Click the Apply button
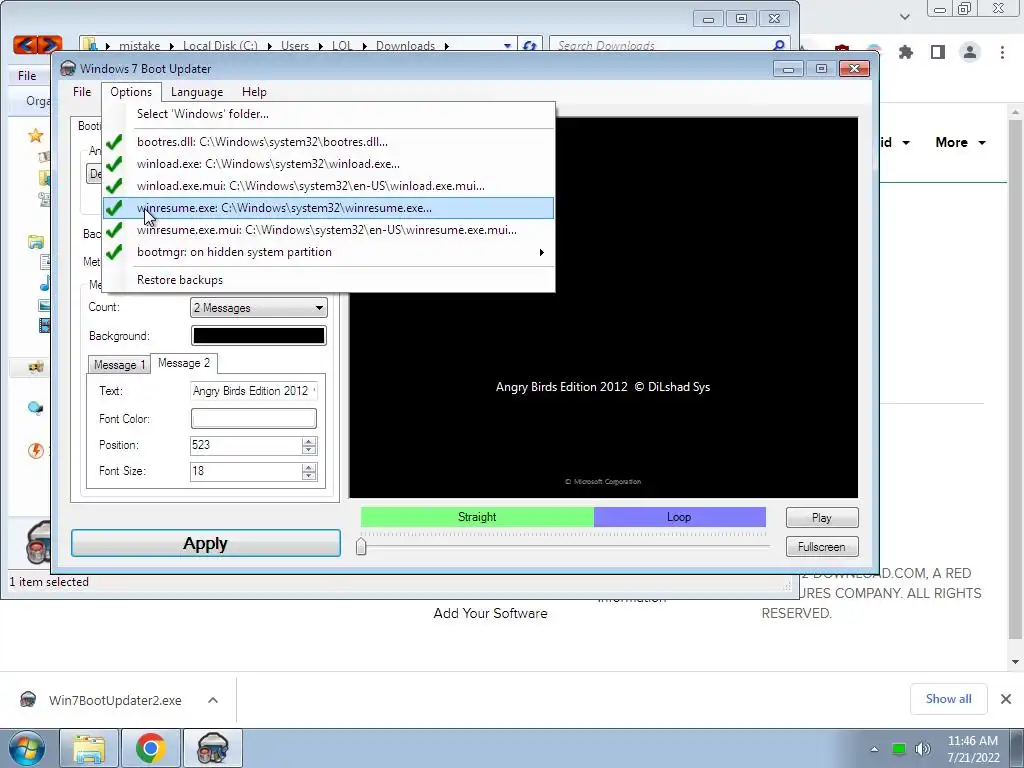Image resolution: width=1024 pixels, height=768 pixels. [206, 543]
